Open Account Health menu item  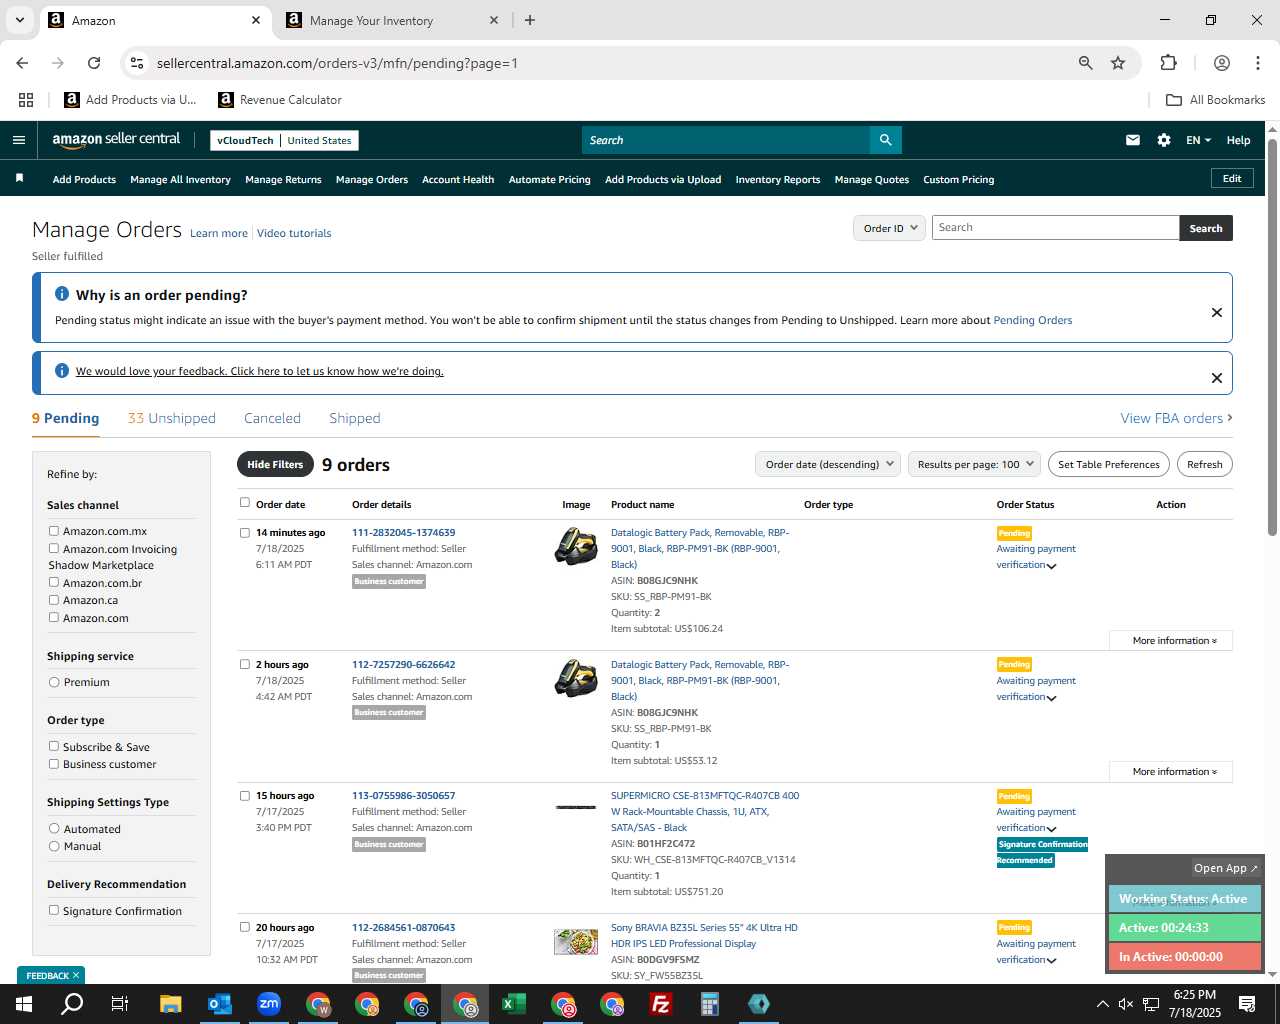click(x=458, y=179)
